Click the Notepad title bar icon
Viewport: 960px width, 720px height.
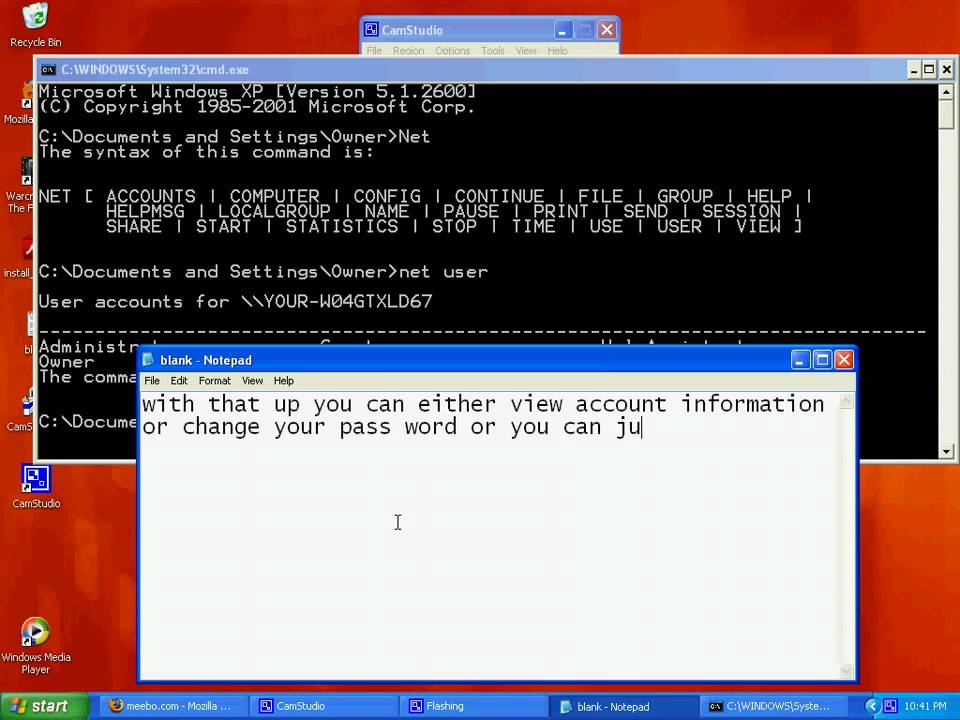click(x=148, y=359)
